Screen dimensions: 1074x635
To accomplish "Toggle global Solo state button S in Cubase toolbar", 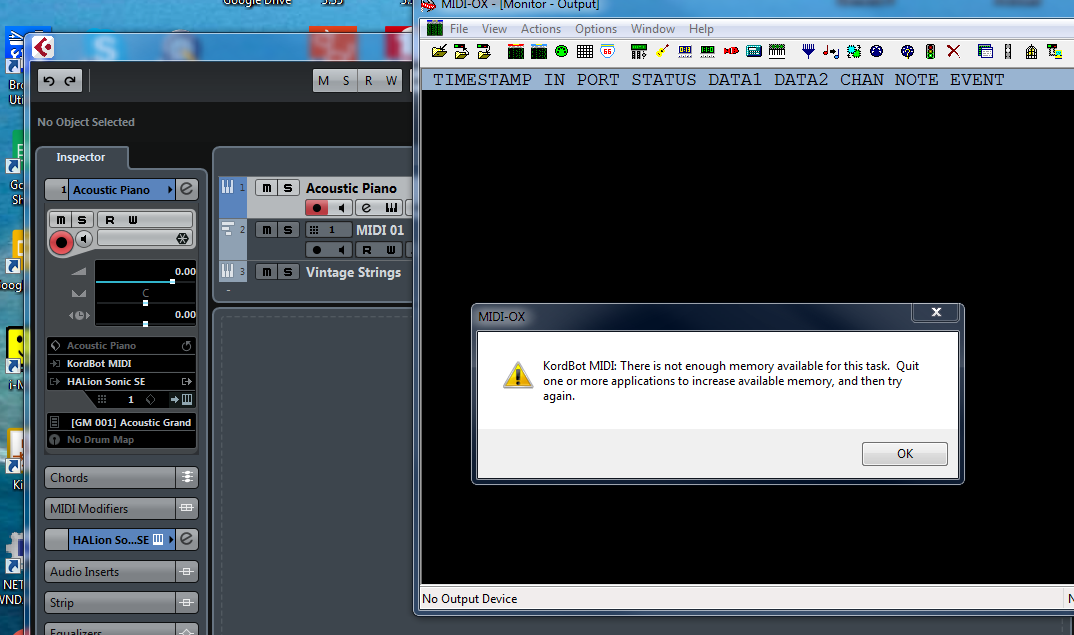I will (346, 81).
